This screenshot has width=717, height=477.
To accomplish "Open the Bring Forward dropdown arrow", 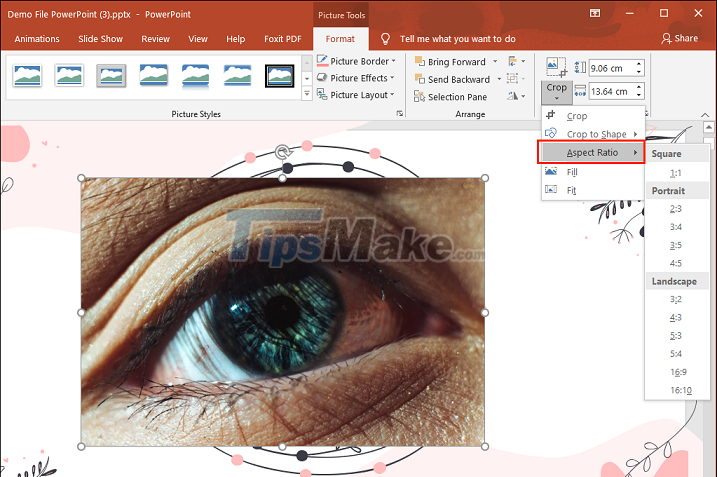I will [x=495, y=61].
